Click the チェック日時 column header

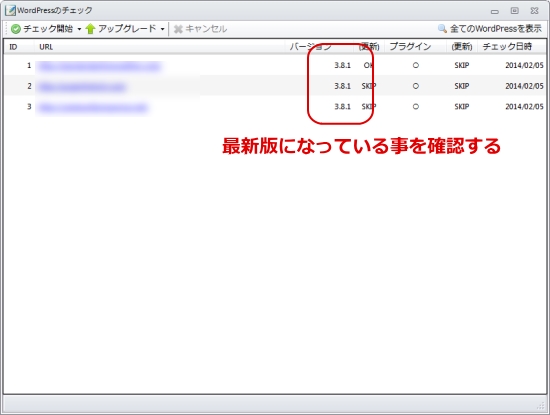(x=507, y=47)
